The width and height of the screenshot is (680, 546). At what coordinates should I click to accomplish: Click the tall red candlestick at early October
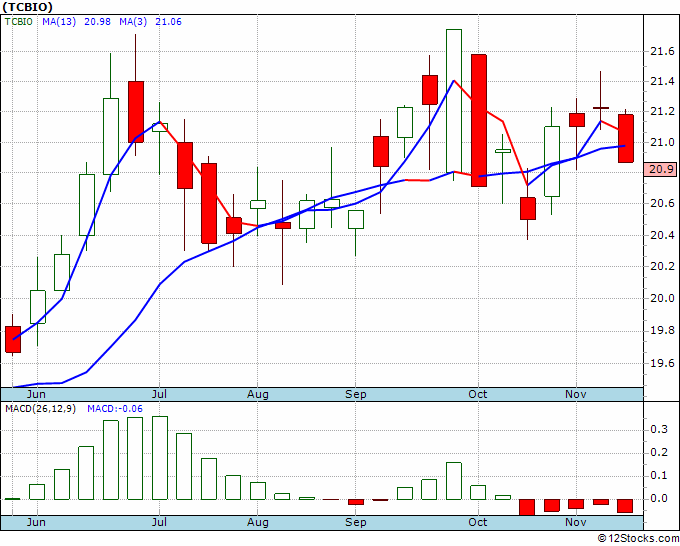click(479, 121)
